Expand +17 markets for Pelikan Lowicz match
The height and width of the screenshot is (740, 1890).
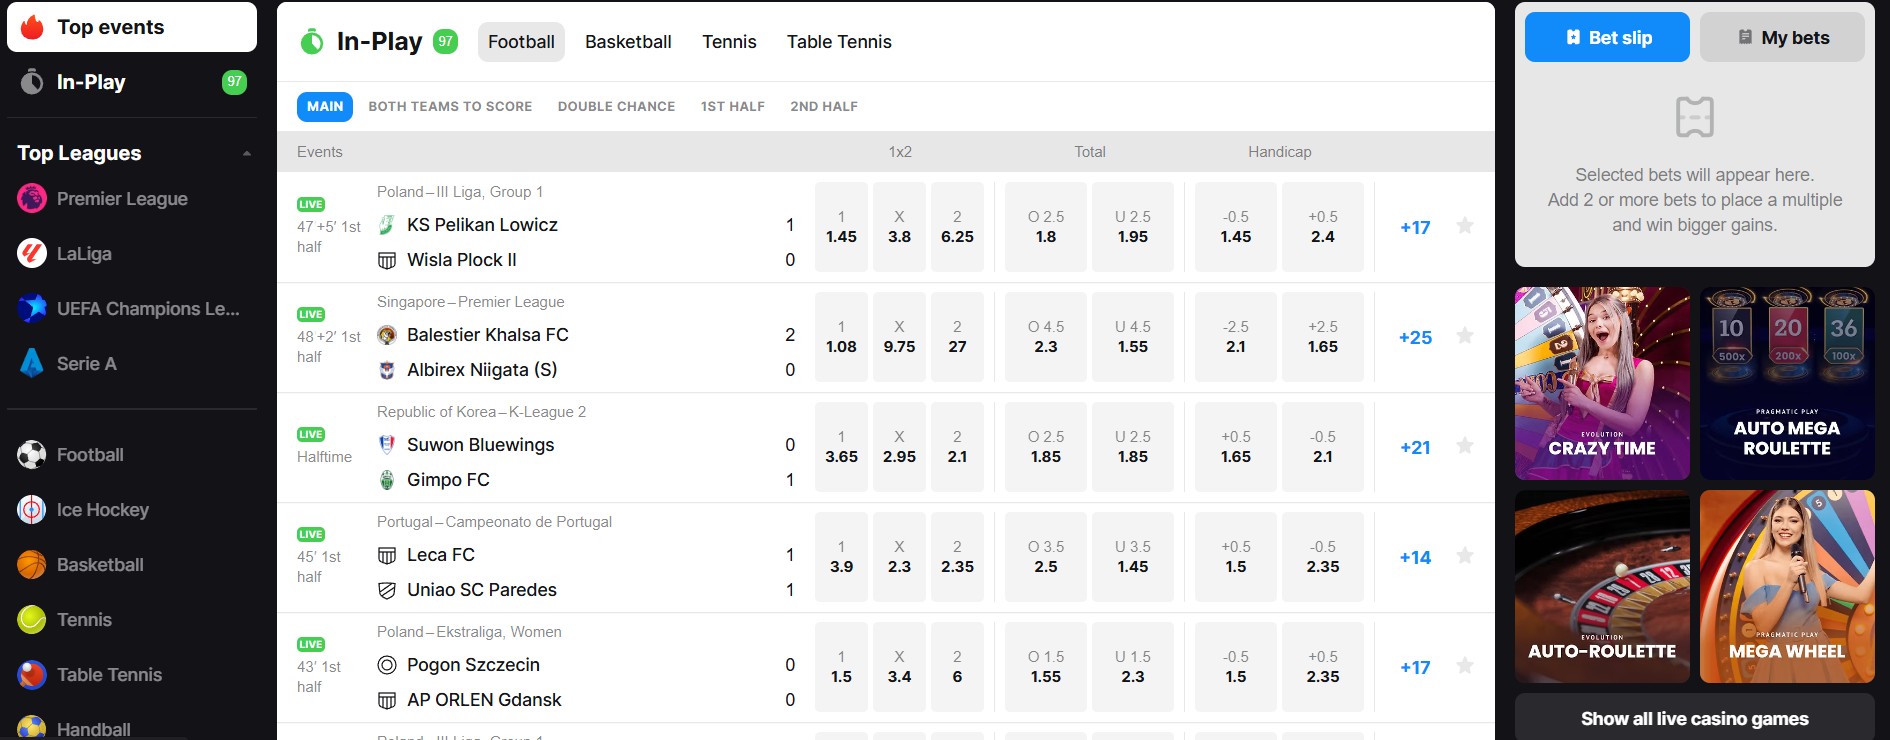1415,227
